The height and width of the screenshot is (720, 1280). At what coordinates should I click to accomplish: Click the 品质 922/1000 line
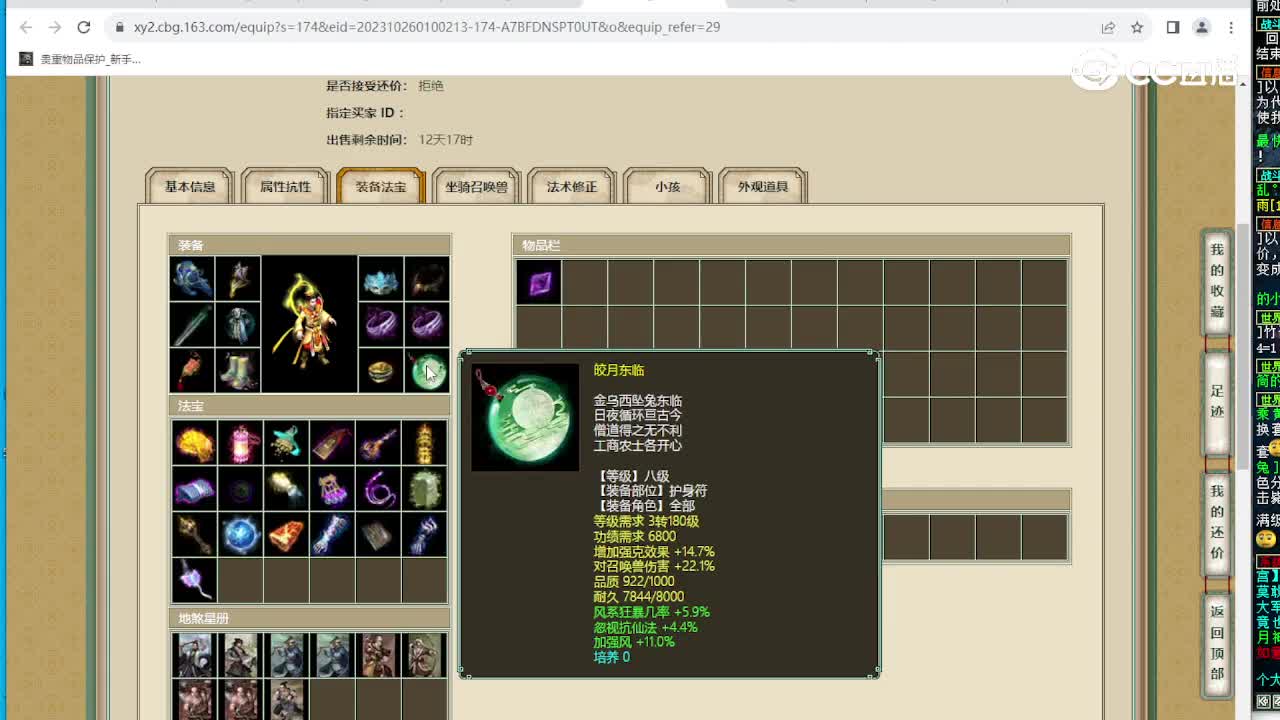click(x=634, y=581)
